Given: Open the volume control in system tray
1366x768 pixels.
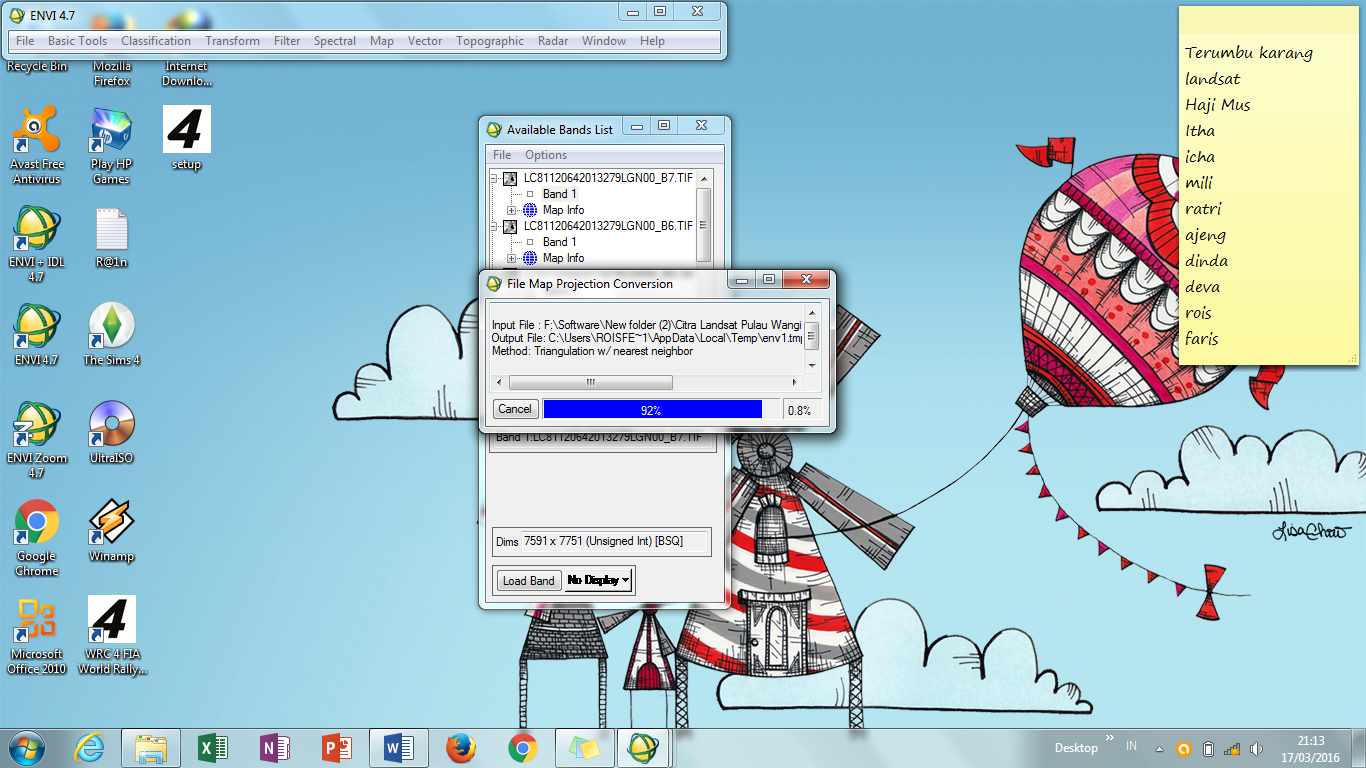Looking at the screenshot, I should pyautogui.click(x=1256, y=749).
